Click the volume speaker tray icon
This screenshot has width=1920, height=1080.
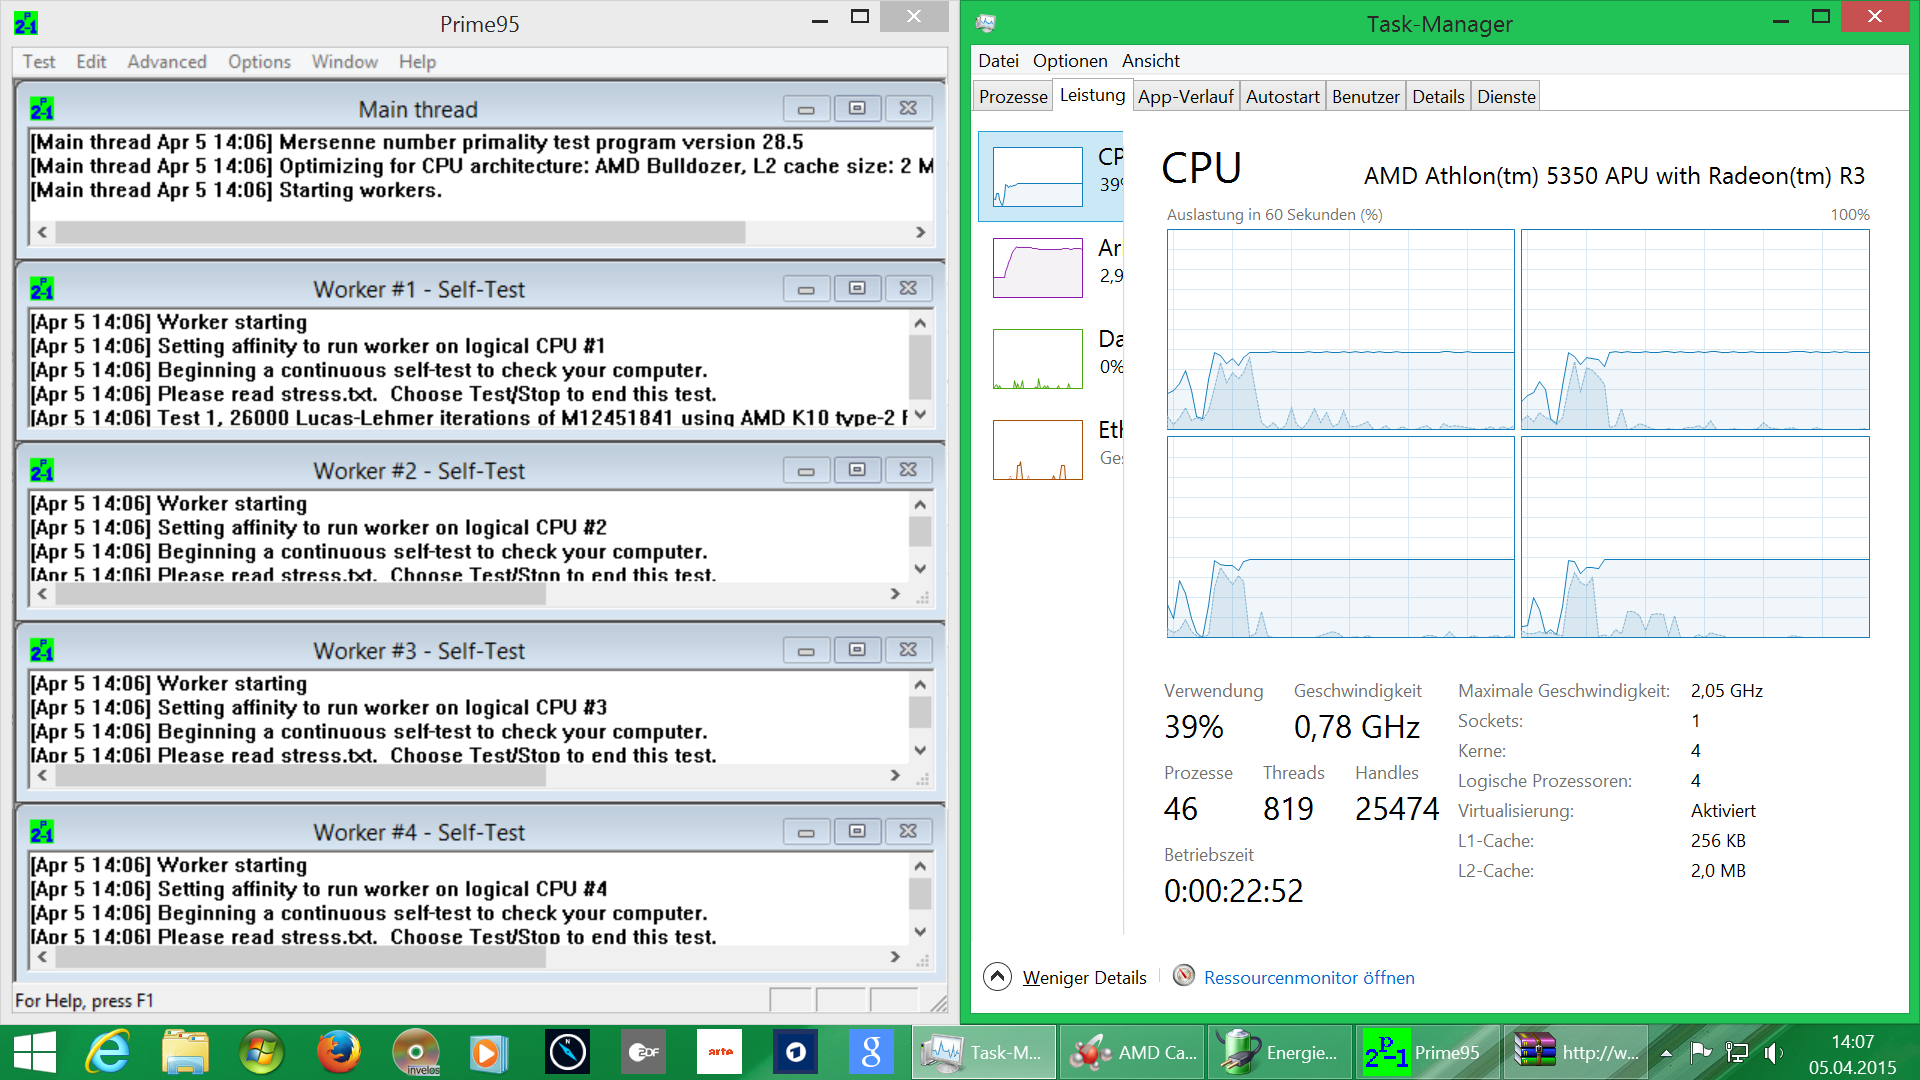[x=1773, y=1053]
